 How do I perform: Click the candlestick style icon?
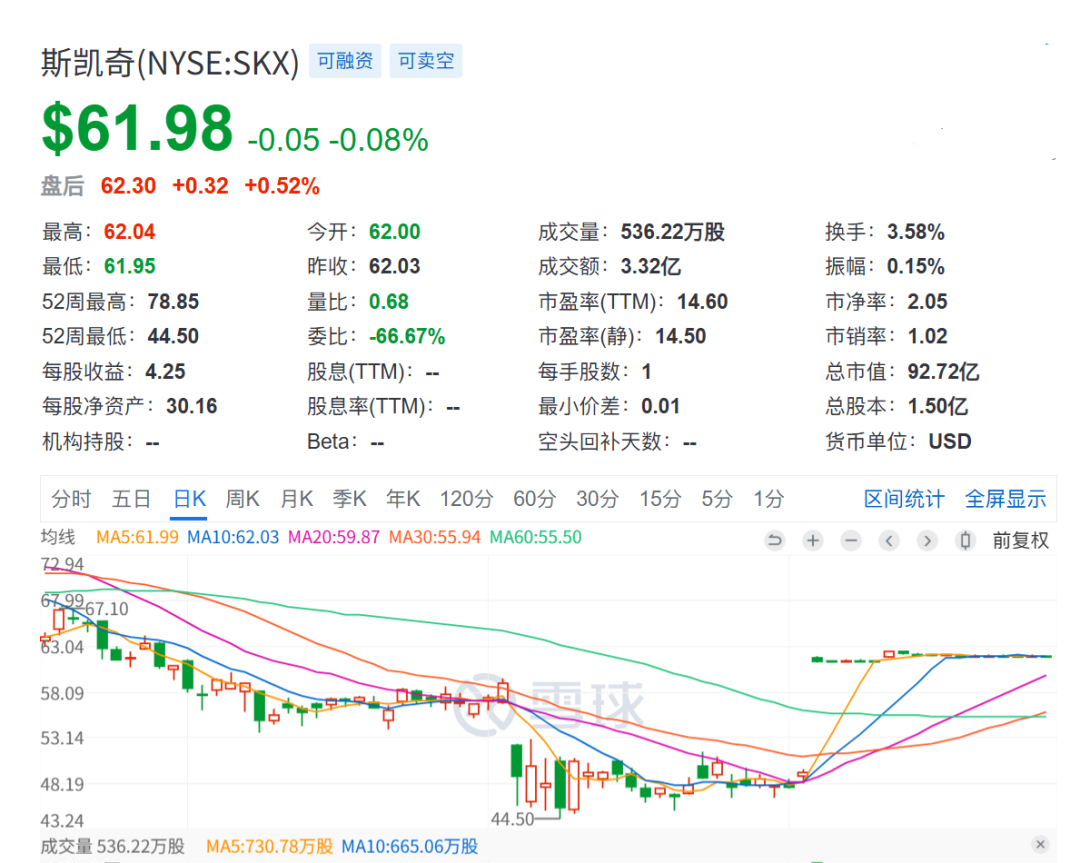pos(966,541)
